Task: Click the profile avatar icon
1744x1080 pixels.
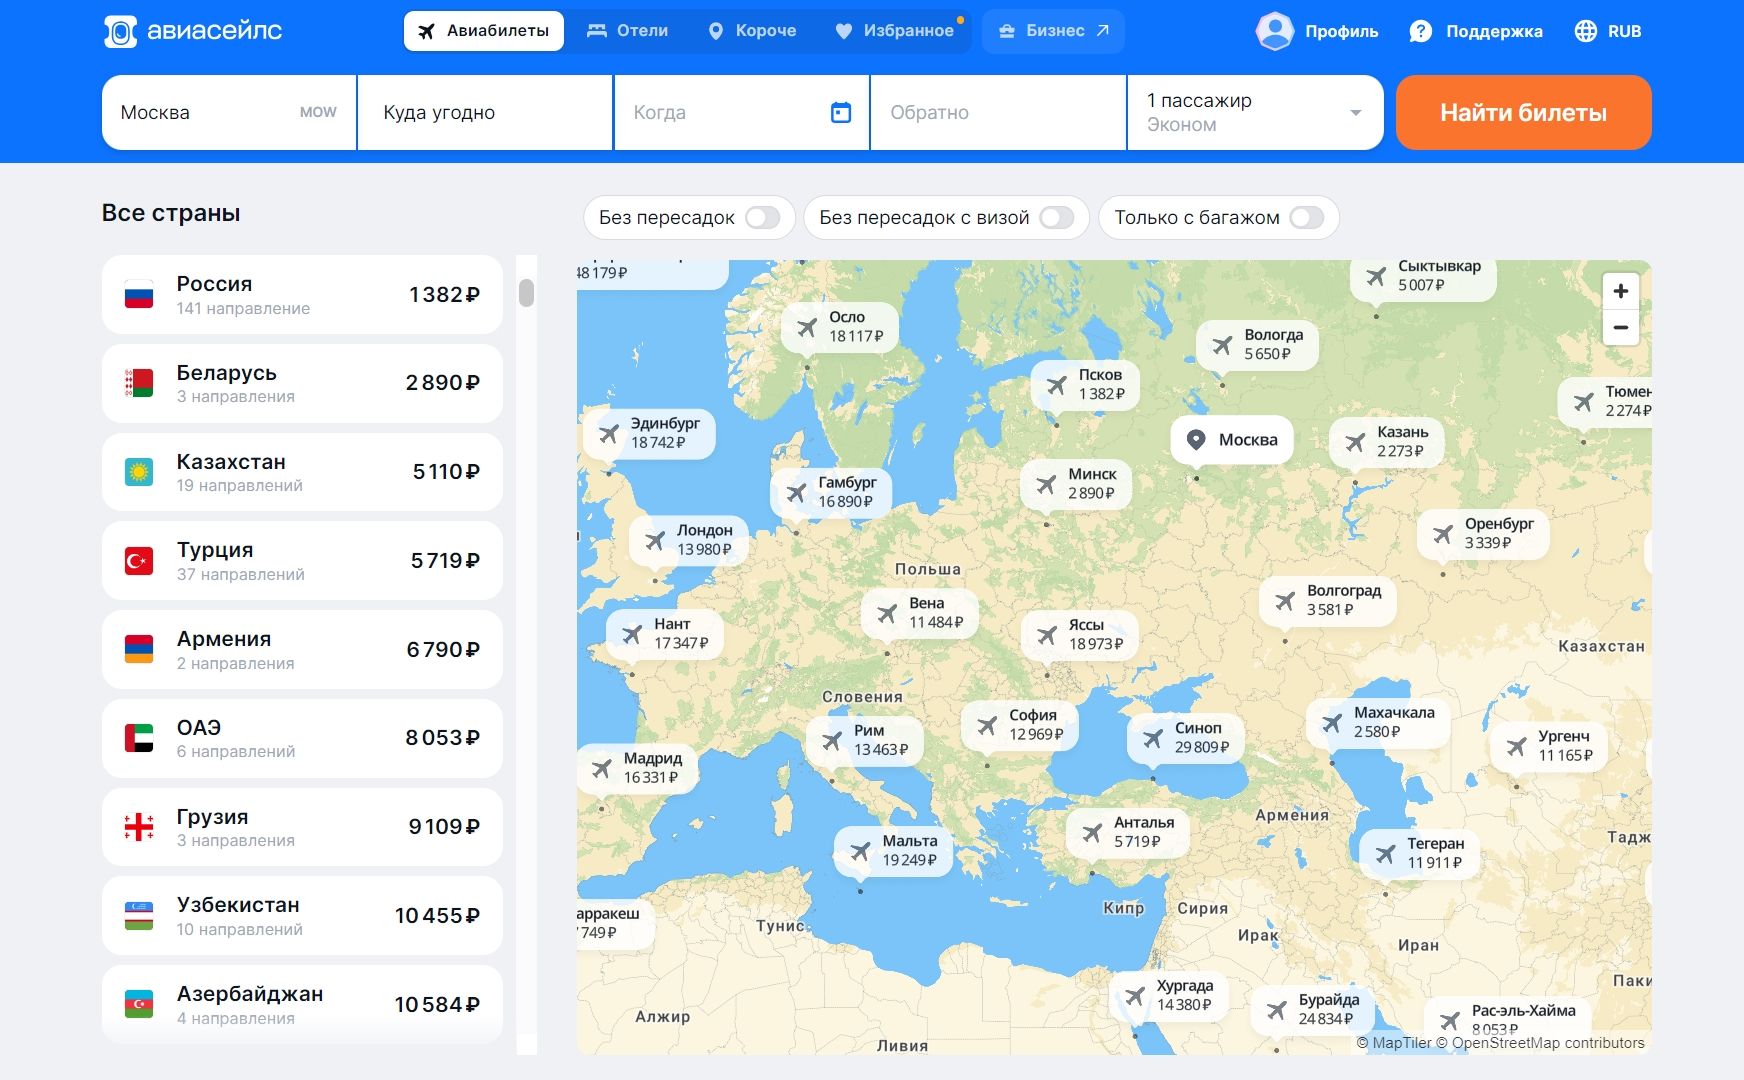Action: pos(1275,31)
